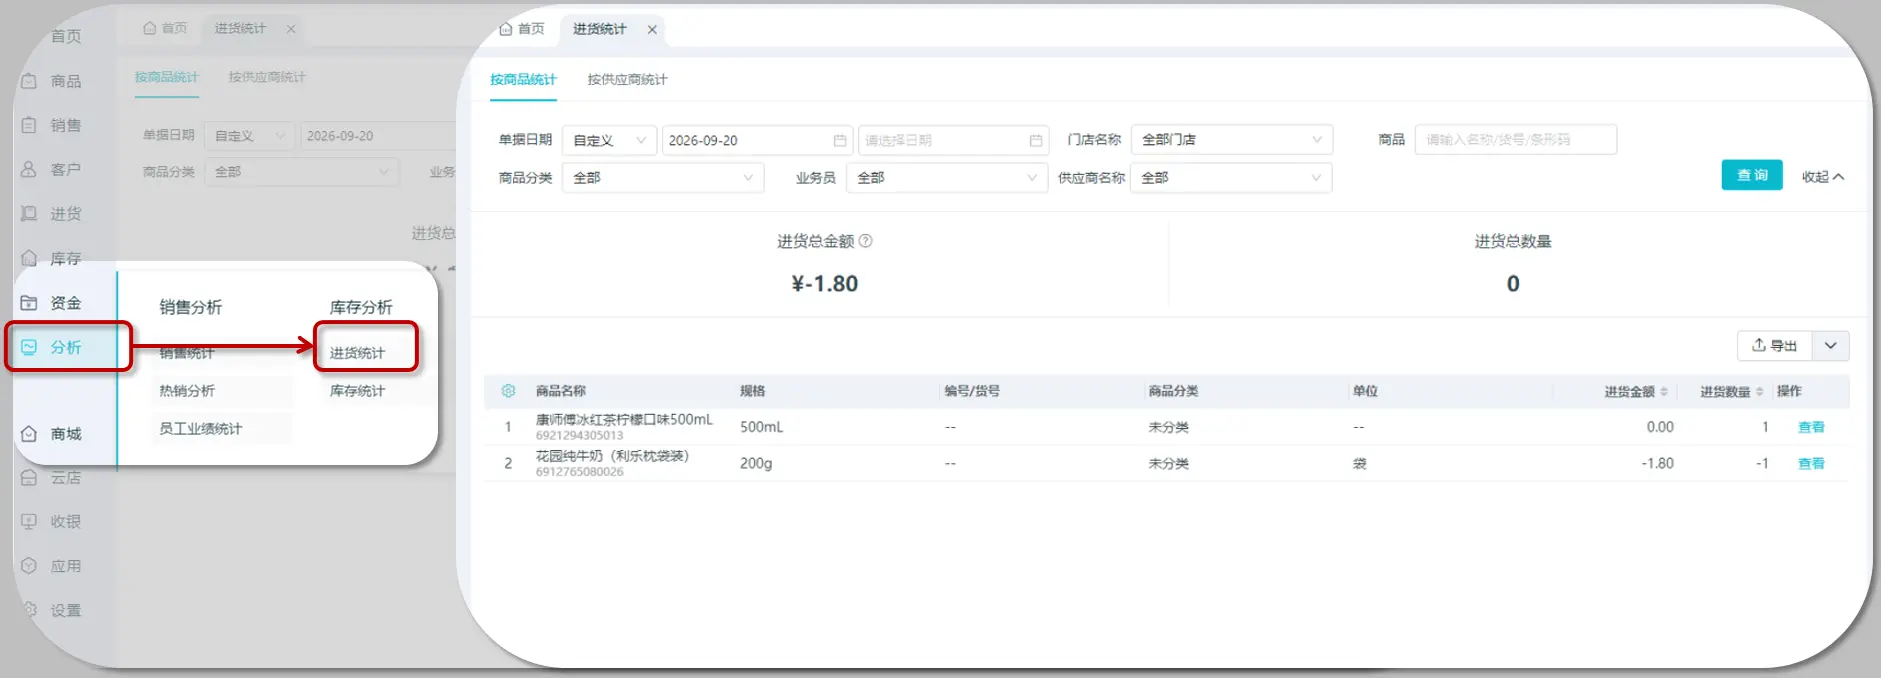Screen dimensions: 1881x678
Task: Open 商品 in the left sidebar
Action: (x=52, y=81)
